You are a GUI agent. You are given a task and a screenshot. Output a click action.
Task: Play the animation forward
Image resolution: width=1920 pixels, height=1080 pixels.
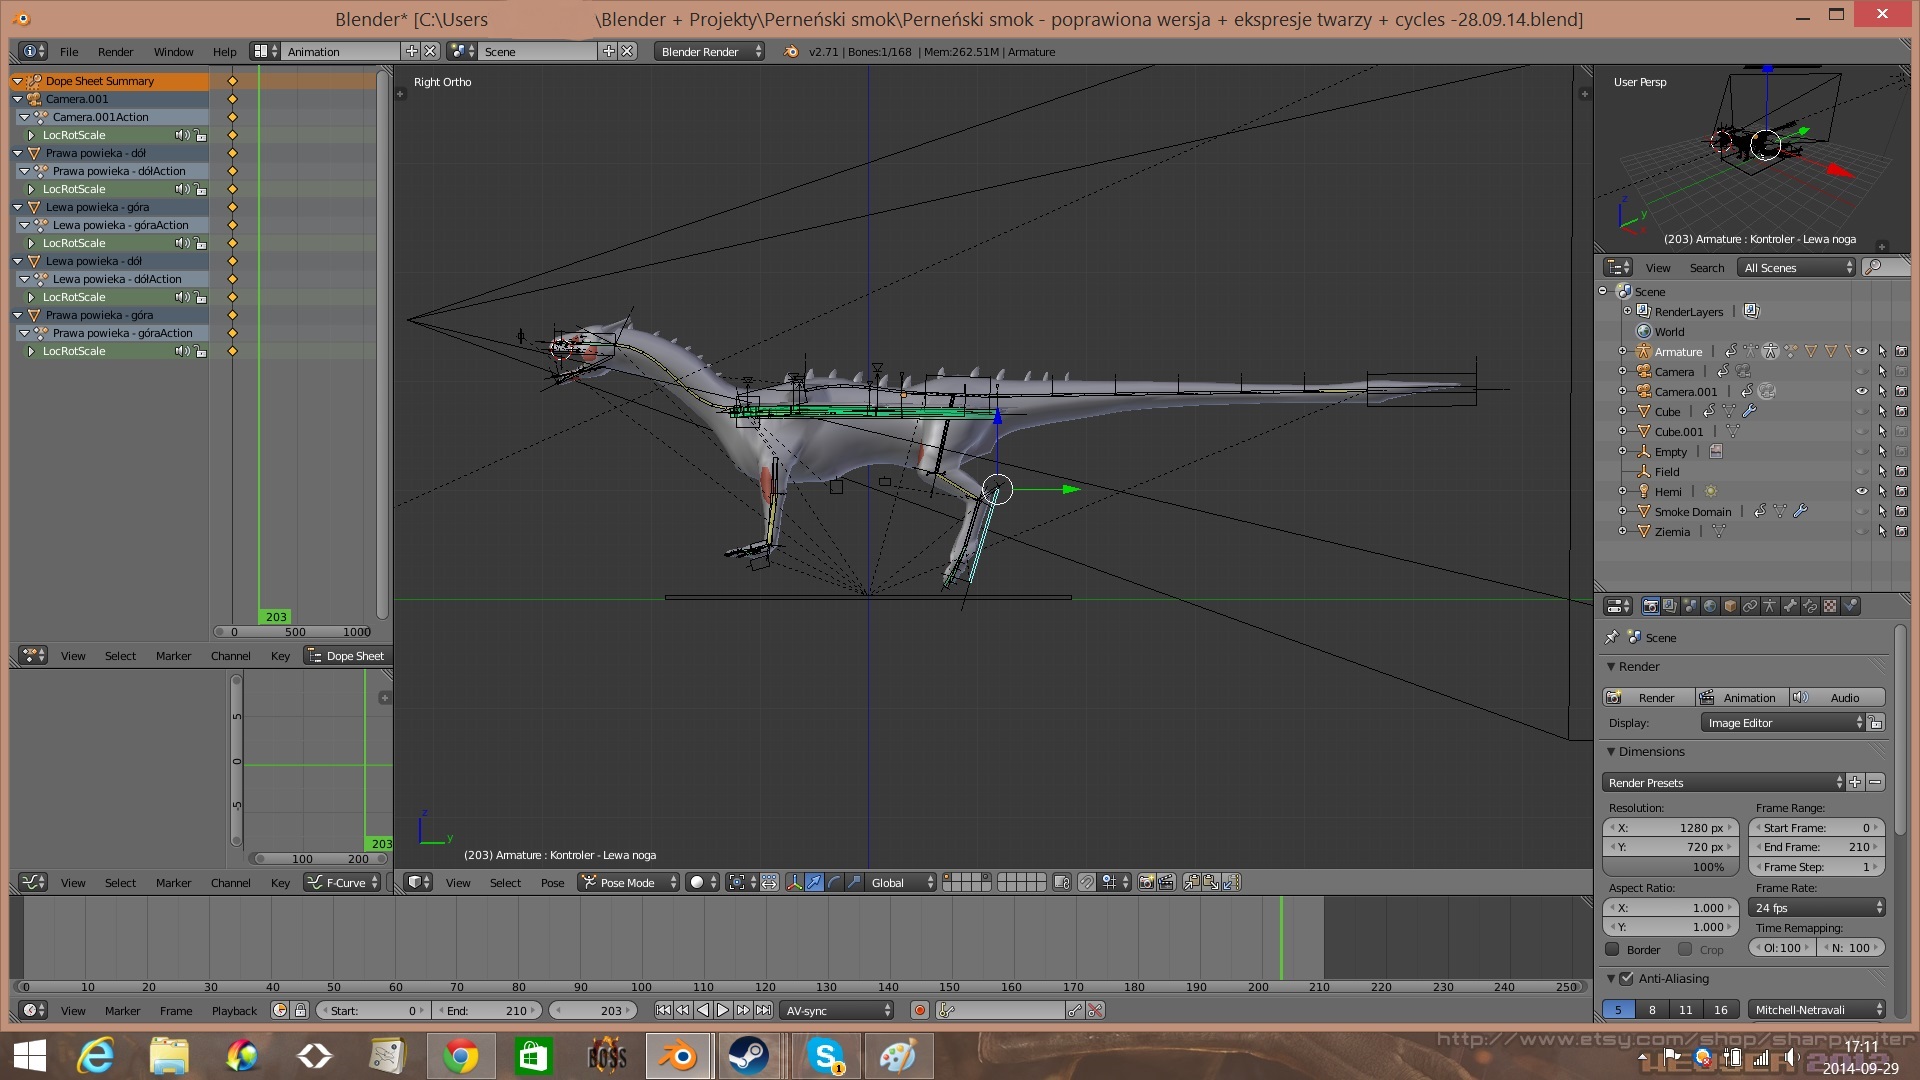click(x=723, y=1010)
